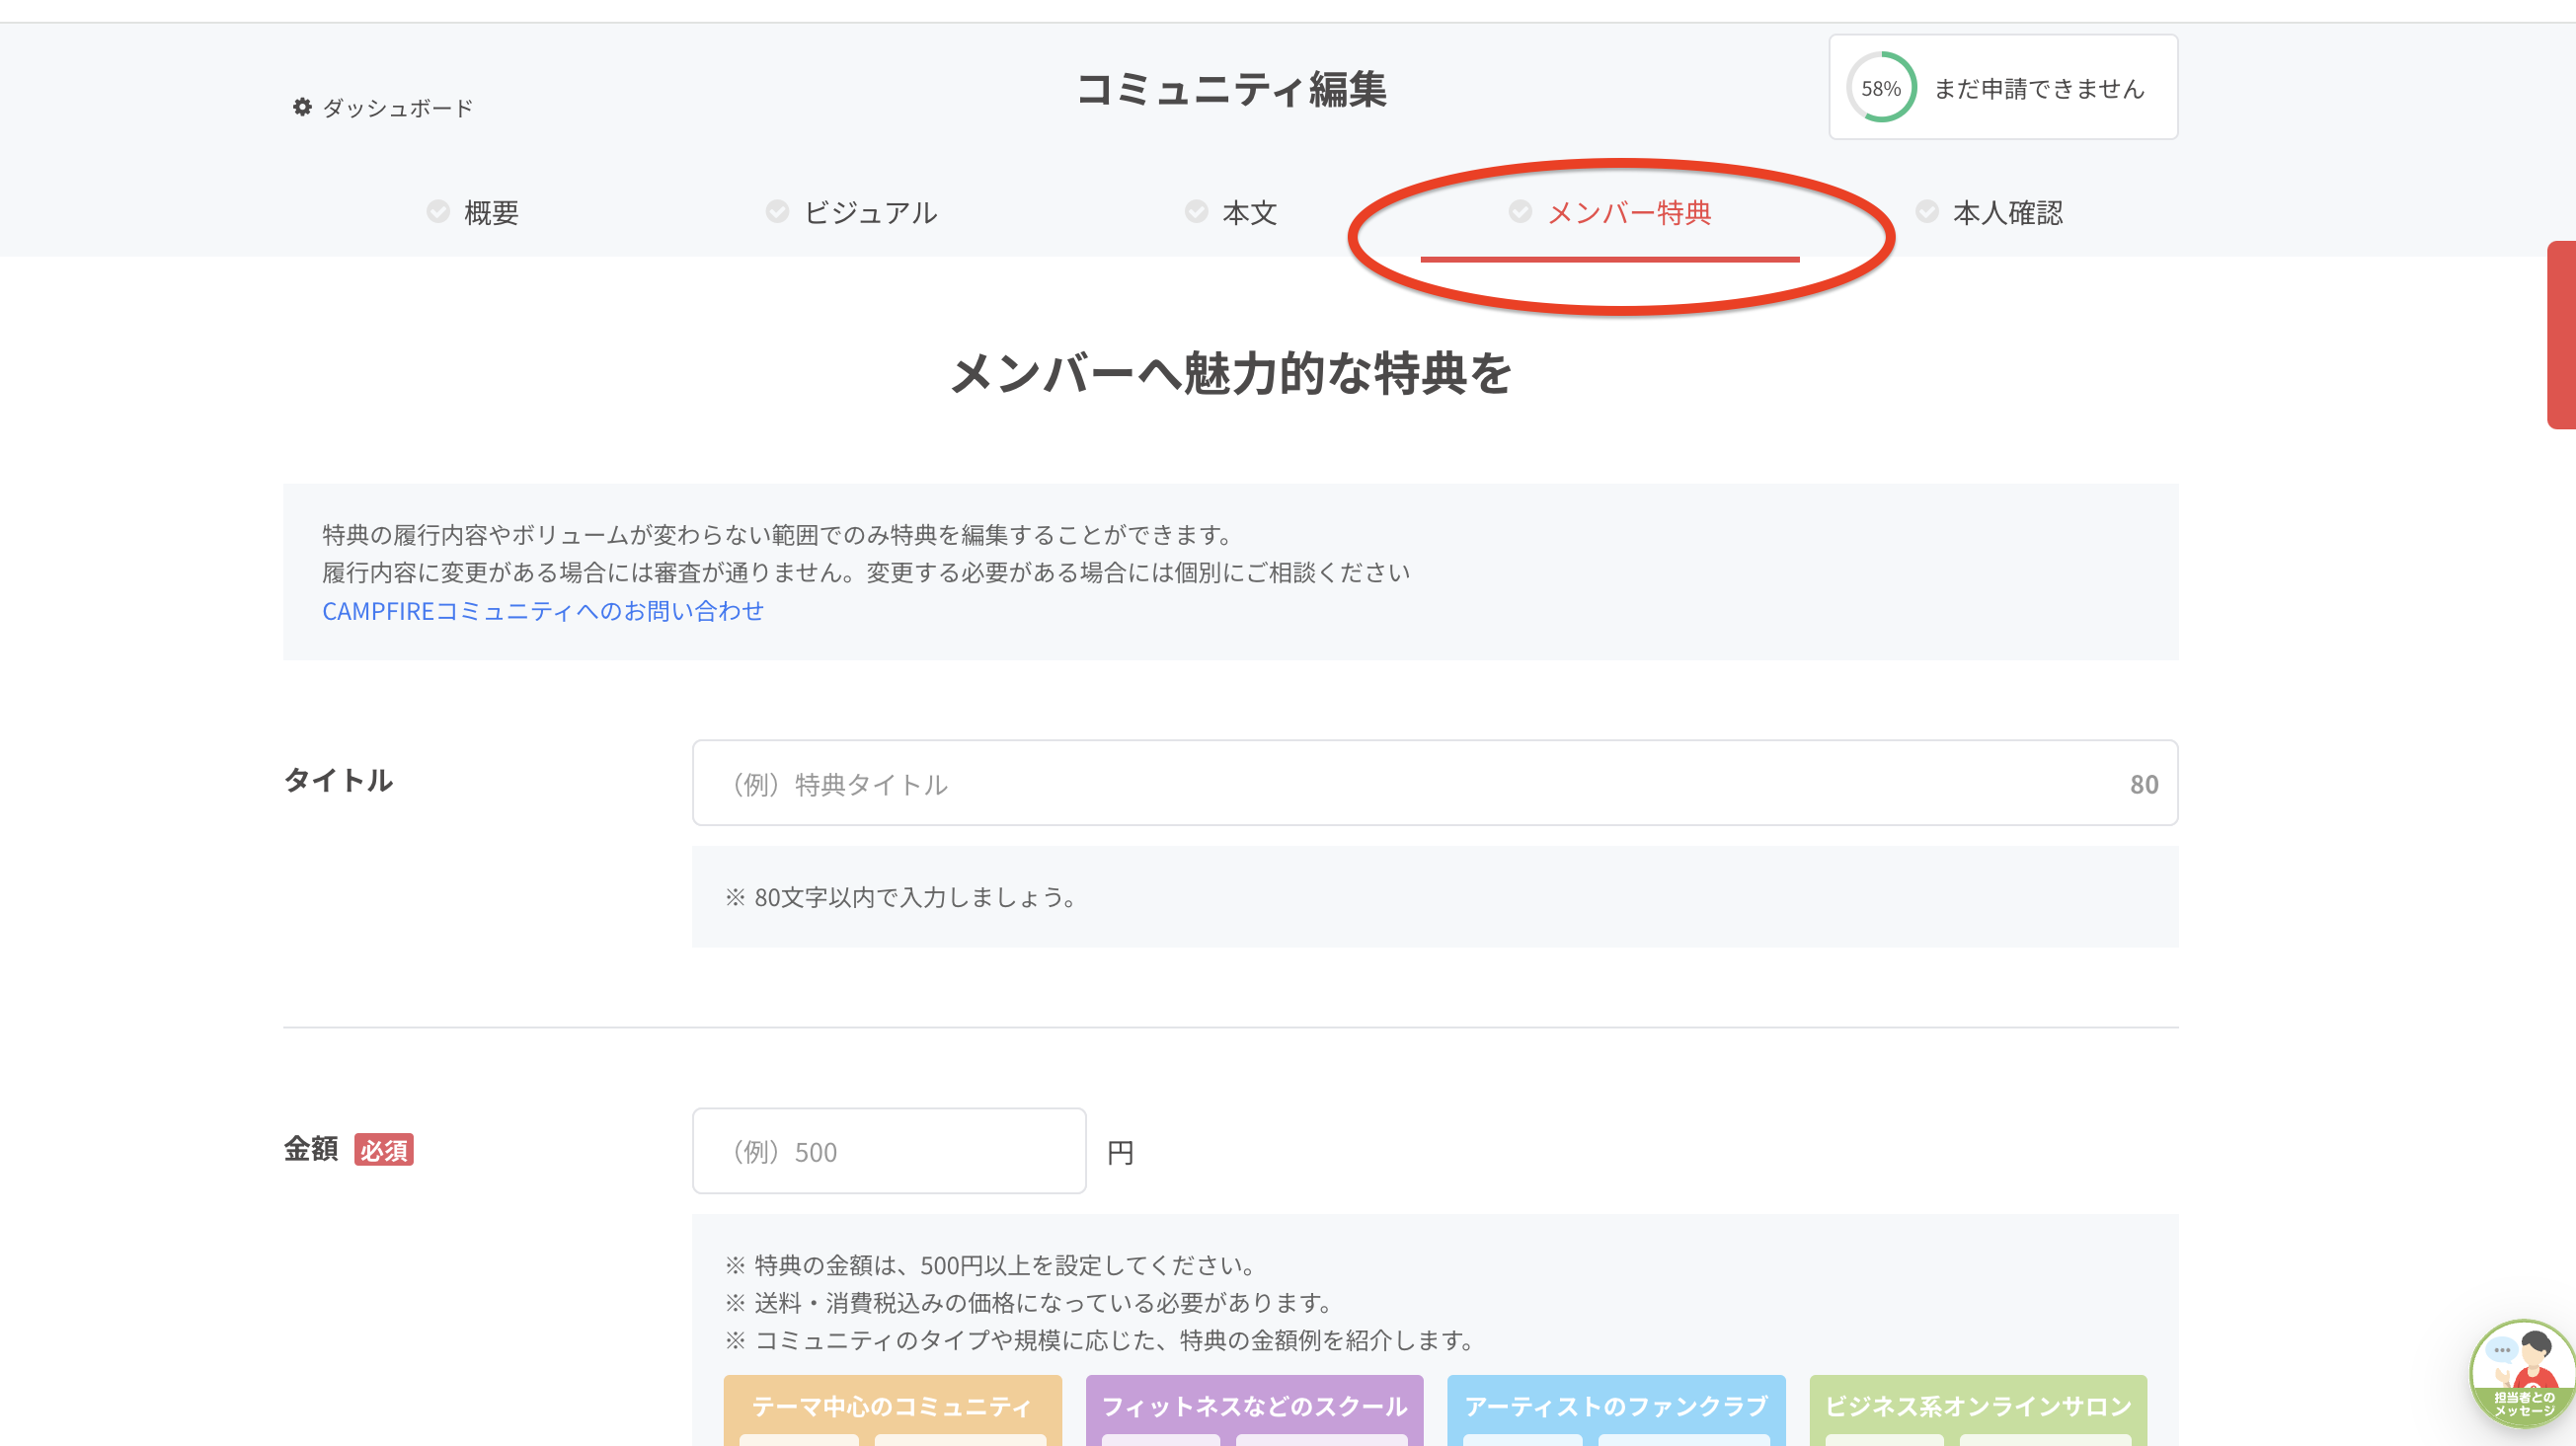
Task: Click checkmark icon beside 概要 tab
Action: (438, 212)
